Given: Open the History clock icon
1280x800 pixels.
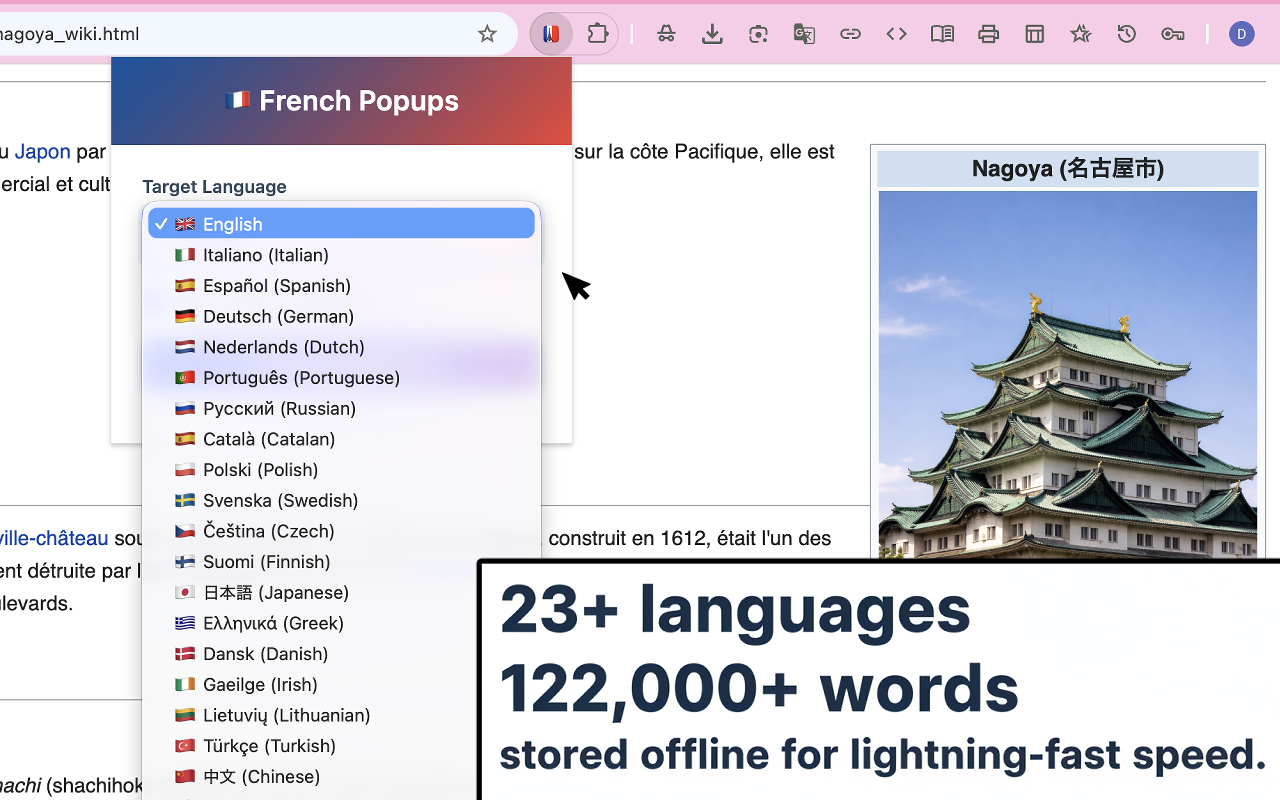Looking at the screenshot, I should (1126, 34).
